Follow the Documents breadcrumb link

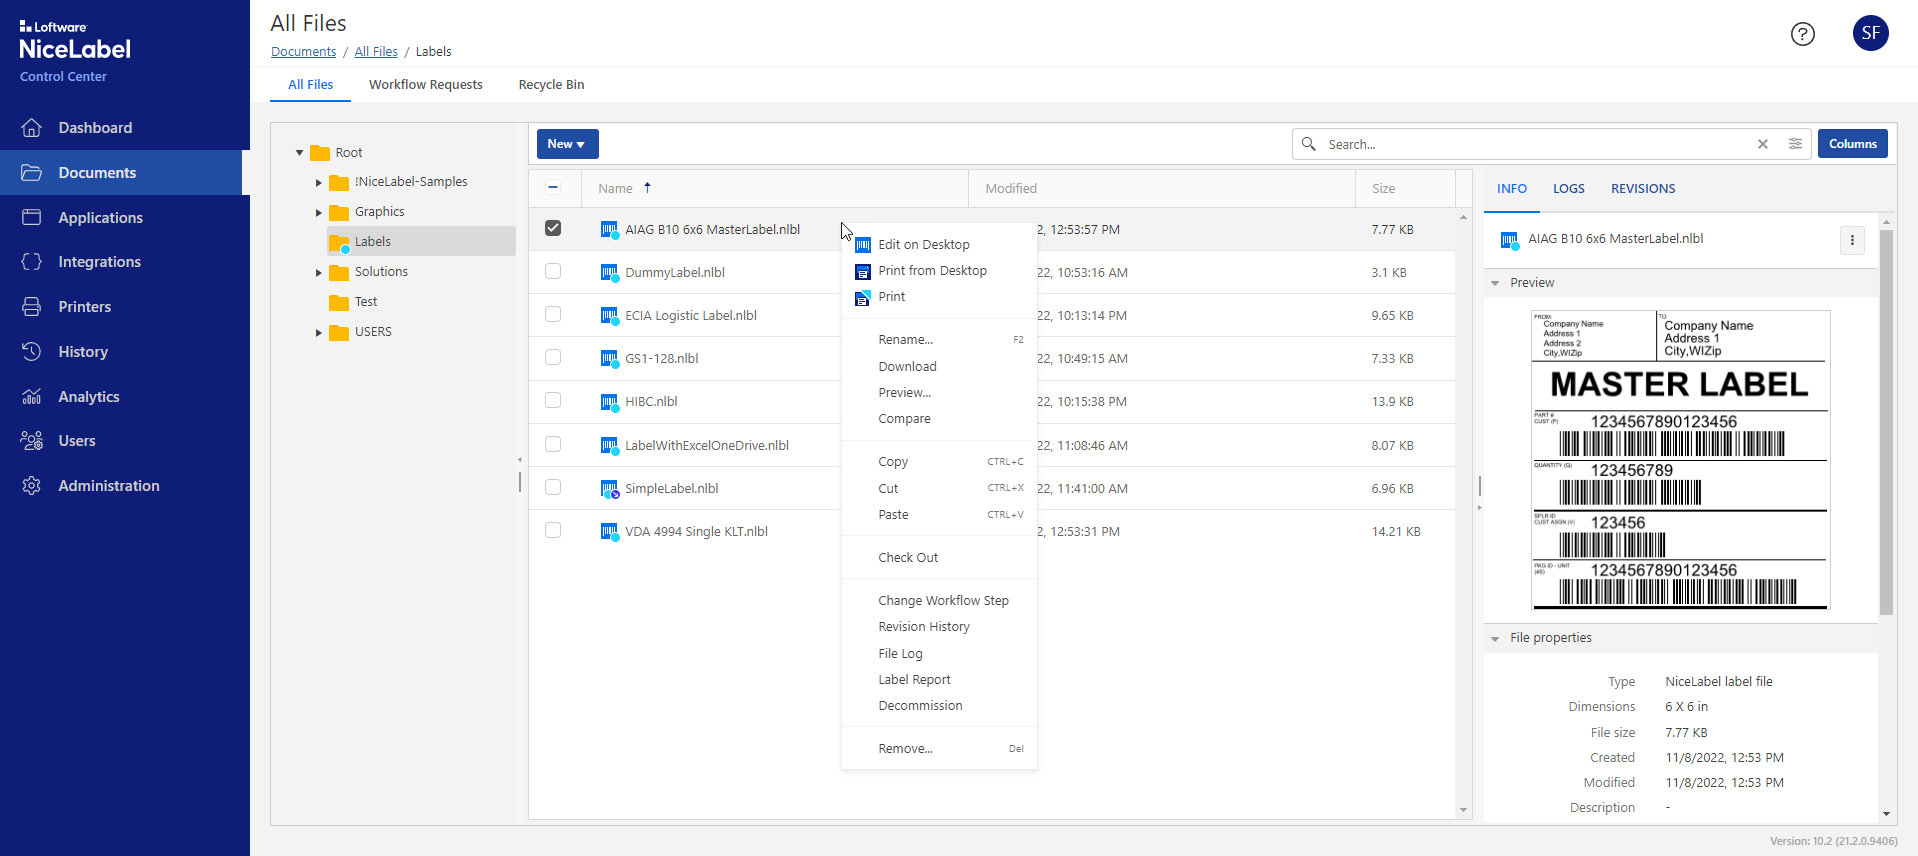pyautogui.click(x=303, y=52)
